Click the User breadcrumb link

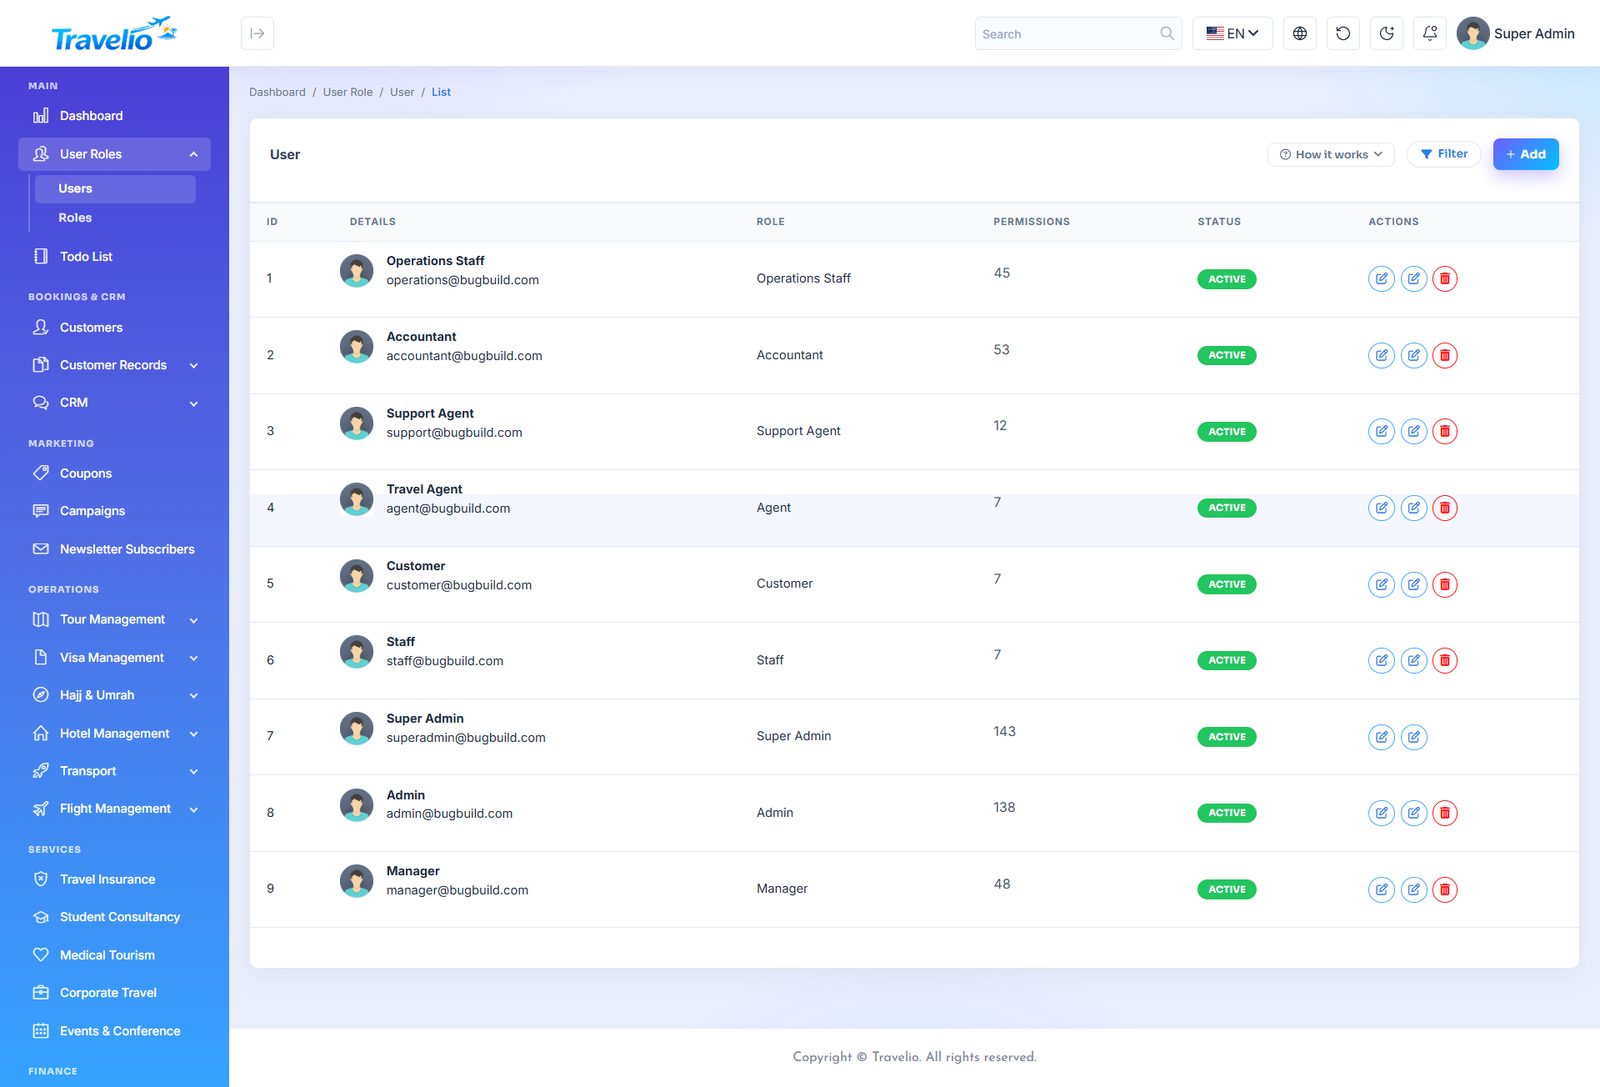pyautogui.click(x=402, y=92)
